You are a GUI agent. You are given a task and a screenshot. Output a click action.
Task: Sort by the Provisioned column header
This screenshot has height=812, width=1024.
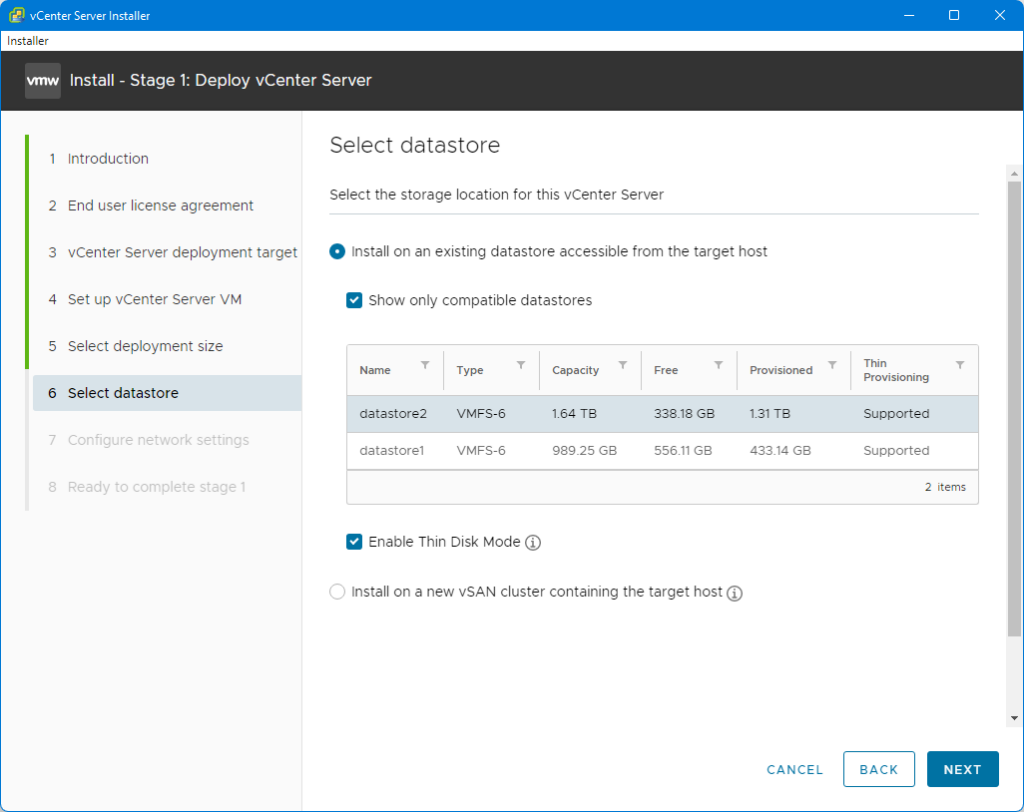click(781, 370)
